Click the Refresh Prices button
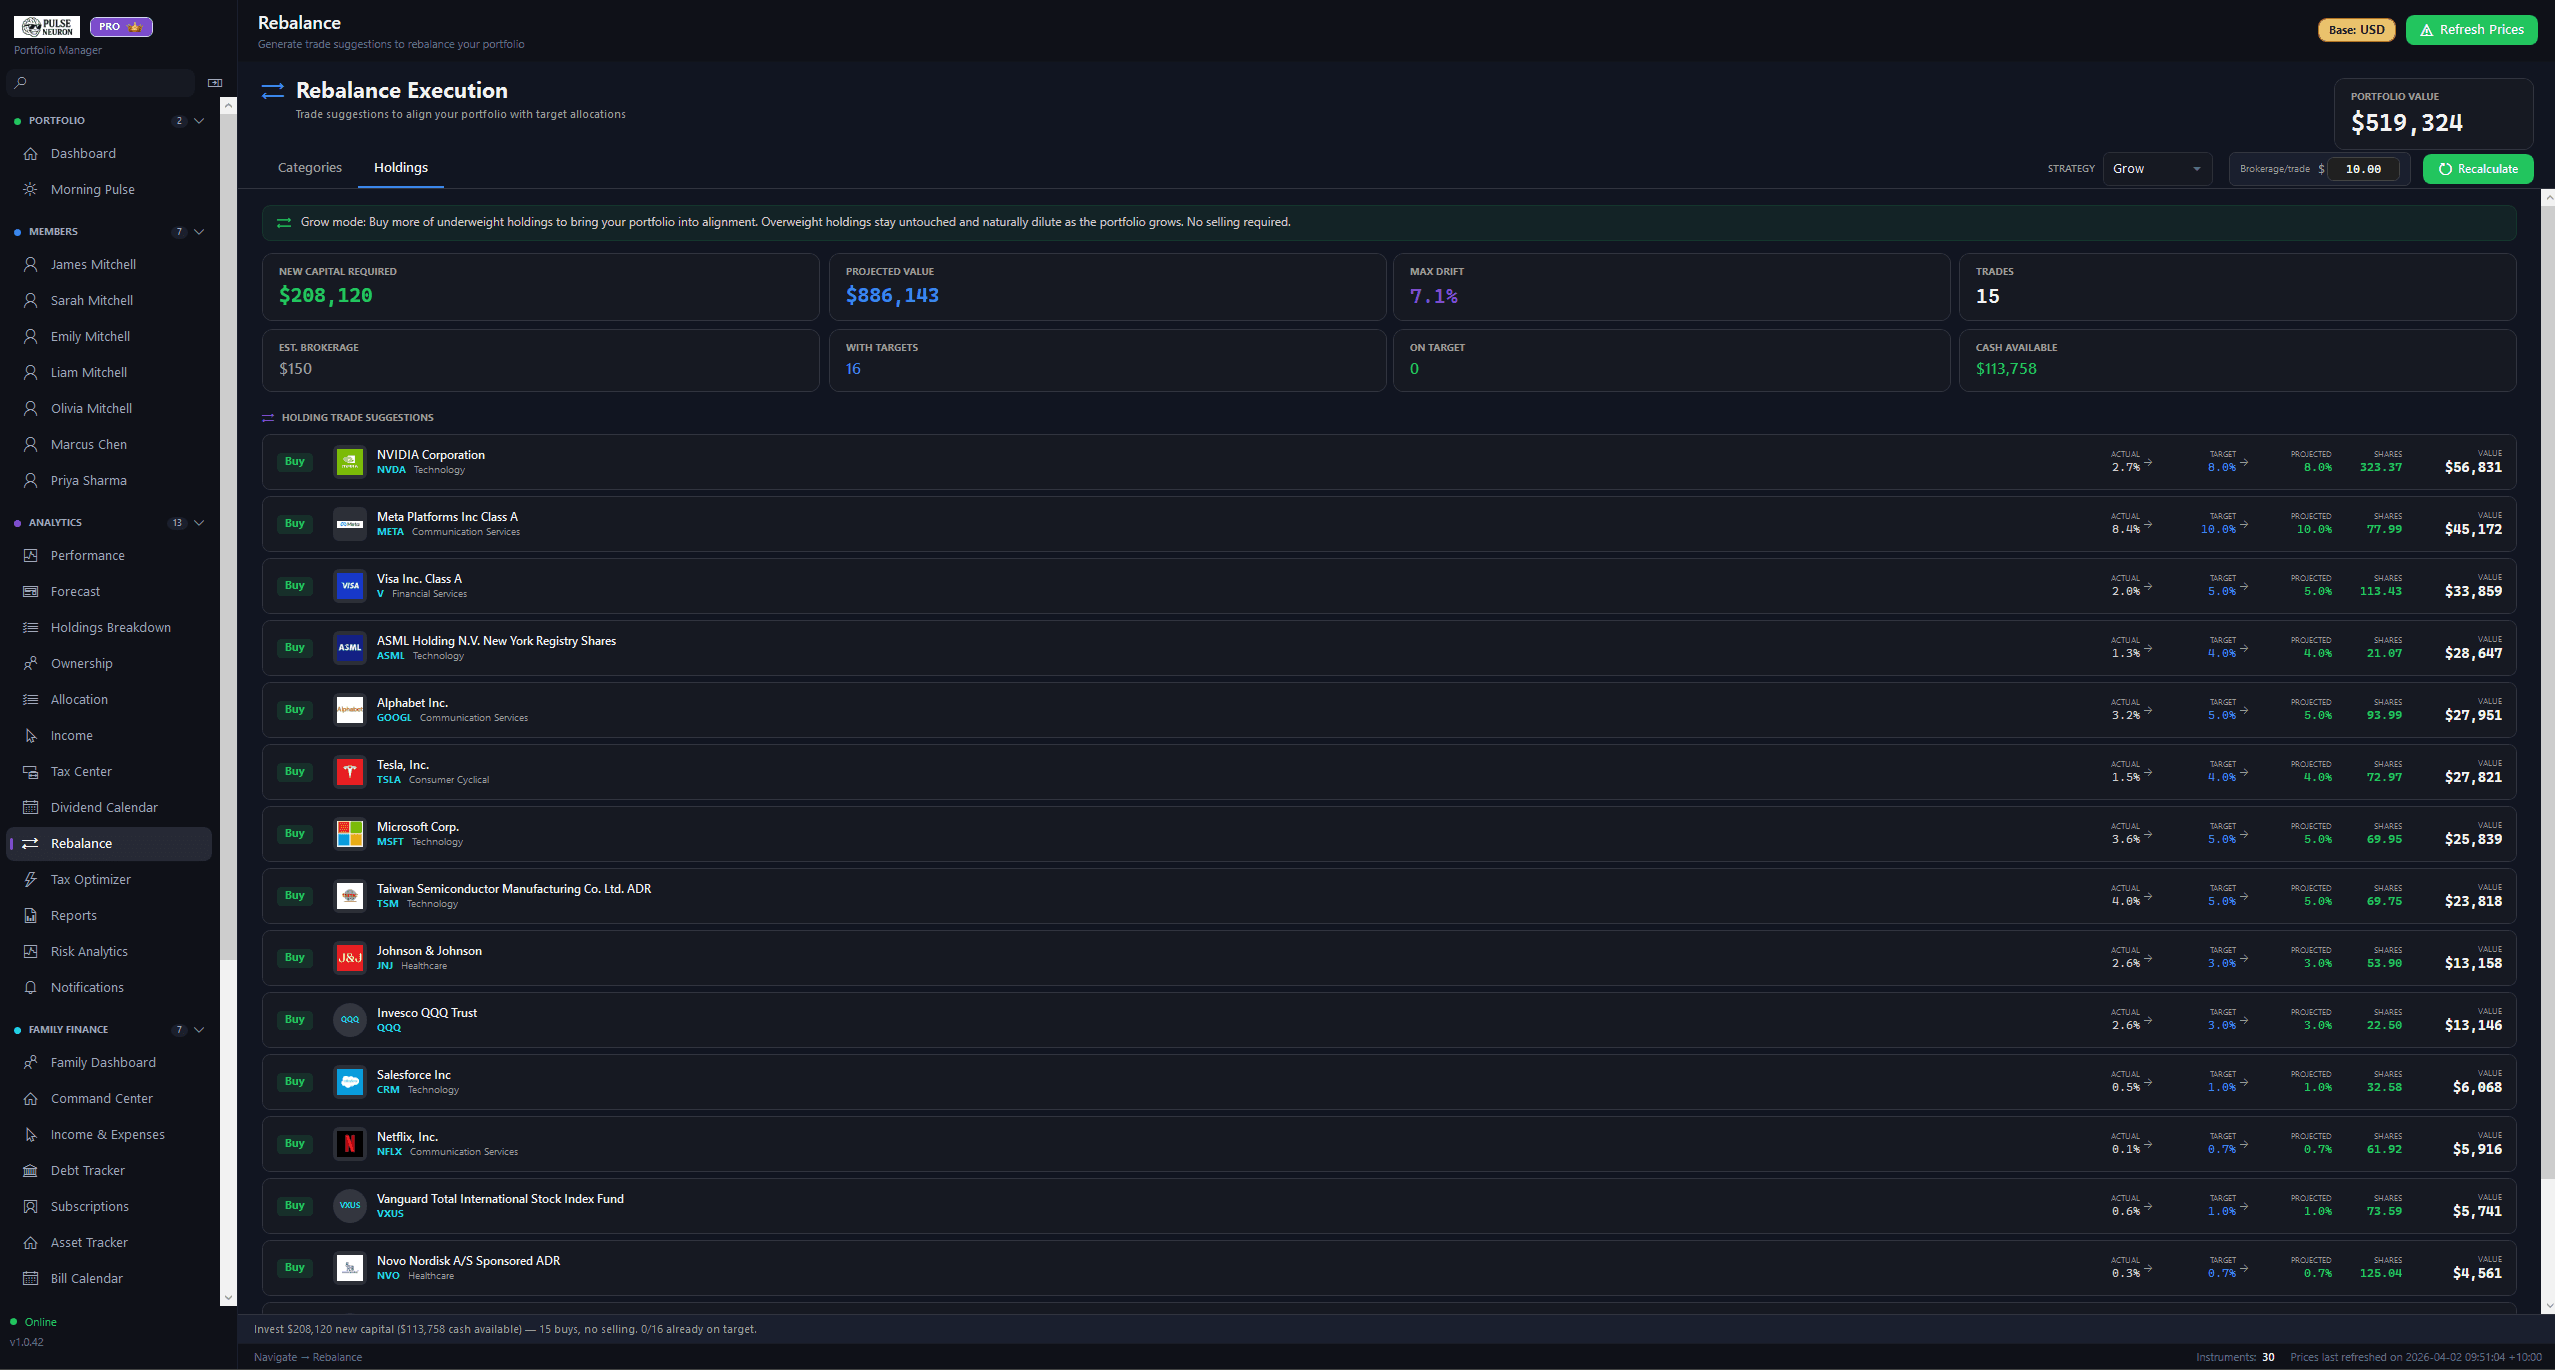Image resolution: width=2555 pixels, height=1370 pixels. (x=2470, y=30)
